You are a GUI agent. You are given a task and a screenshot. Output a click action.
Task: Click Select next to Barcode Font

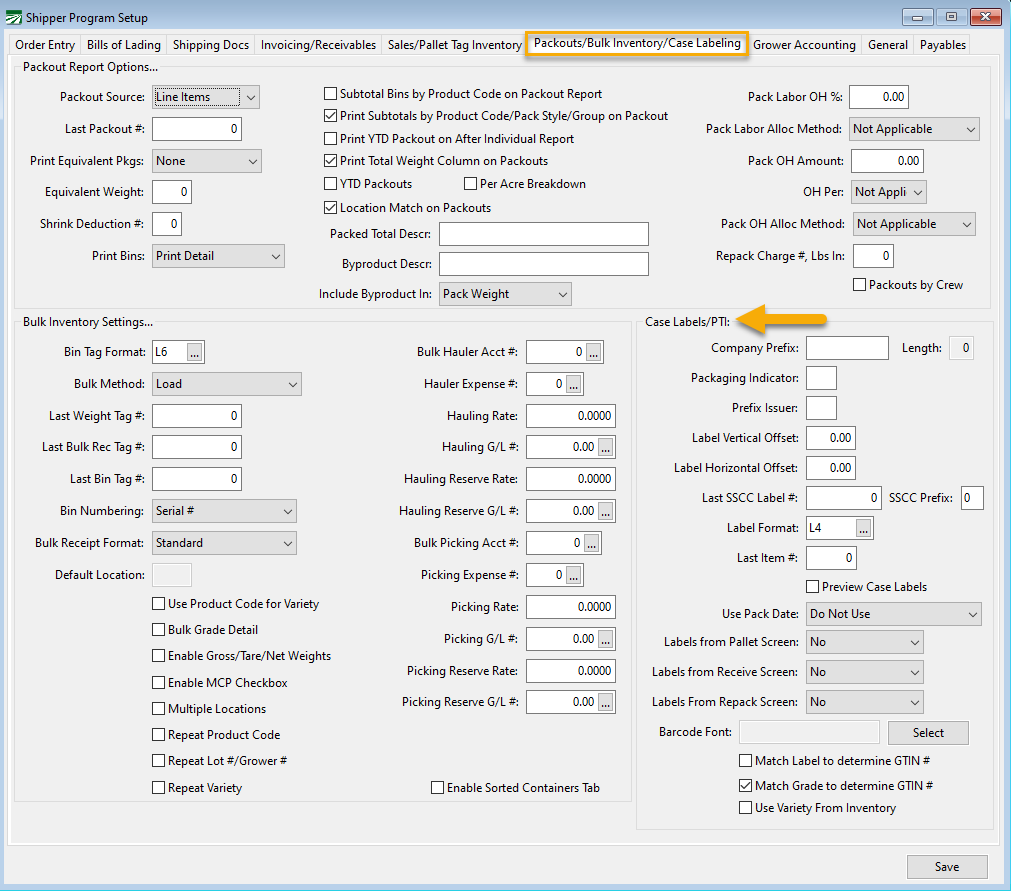pyautogui.click(x=928, y=733)
